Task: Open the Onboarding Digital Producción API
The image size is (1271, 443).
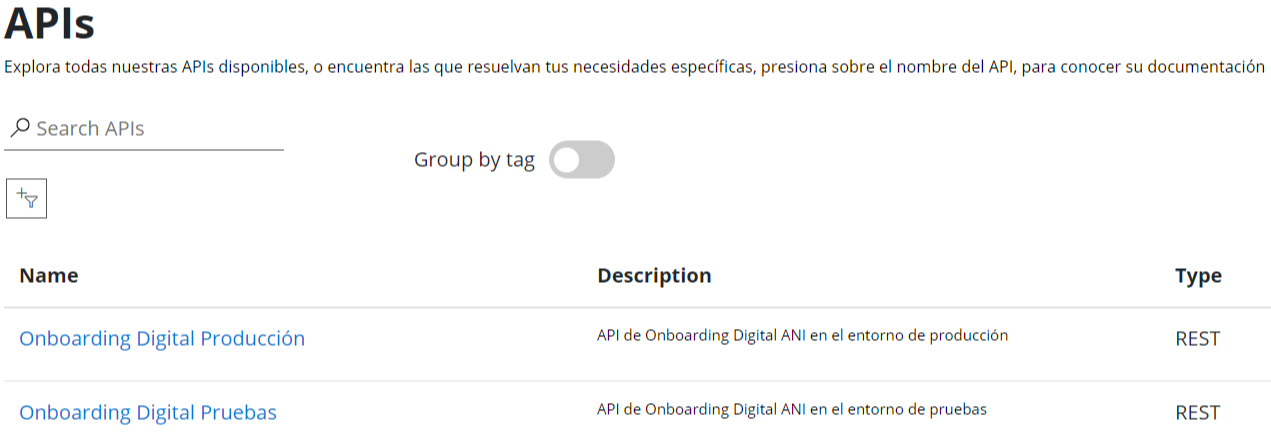Action: (x=162, y=338)
